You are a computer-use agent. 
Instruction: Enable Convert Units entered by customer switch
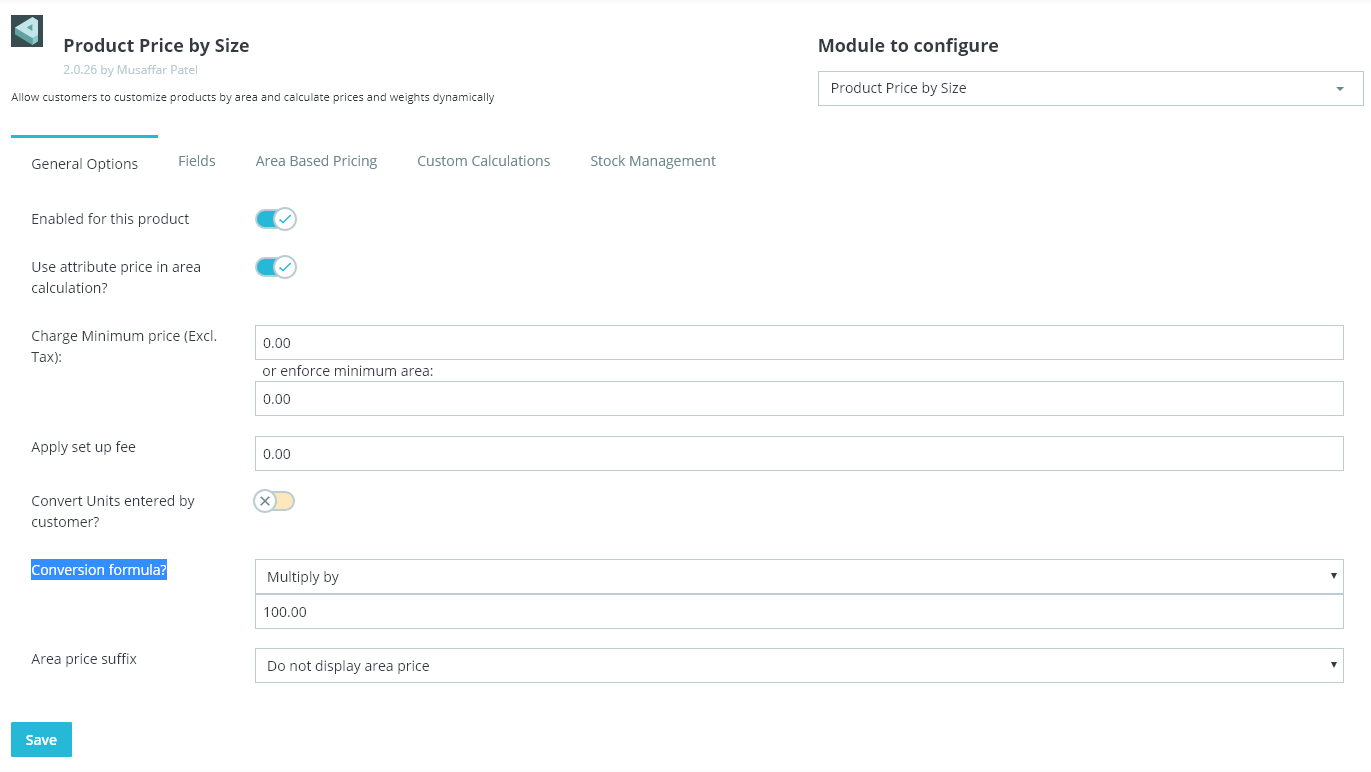pos(274,501)
